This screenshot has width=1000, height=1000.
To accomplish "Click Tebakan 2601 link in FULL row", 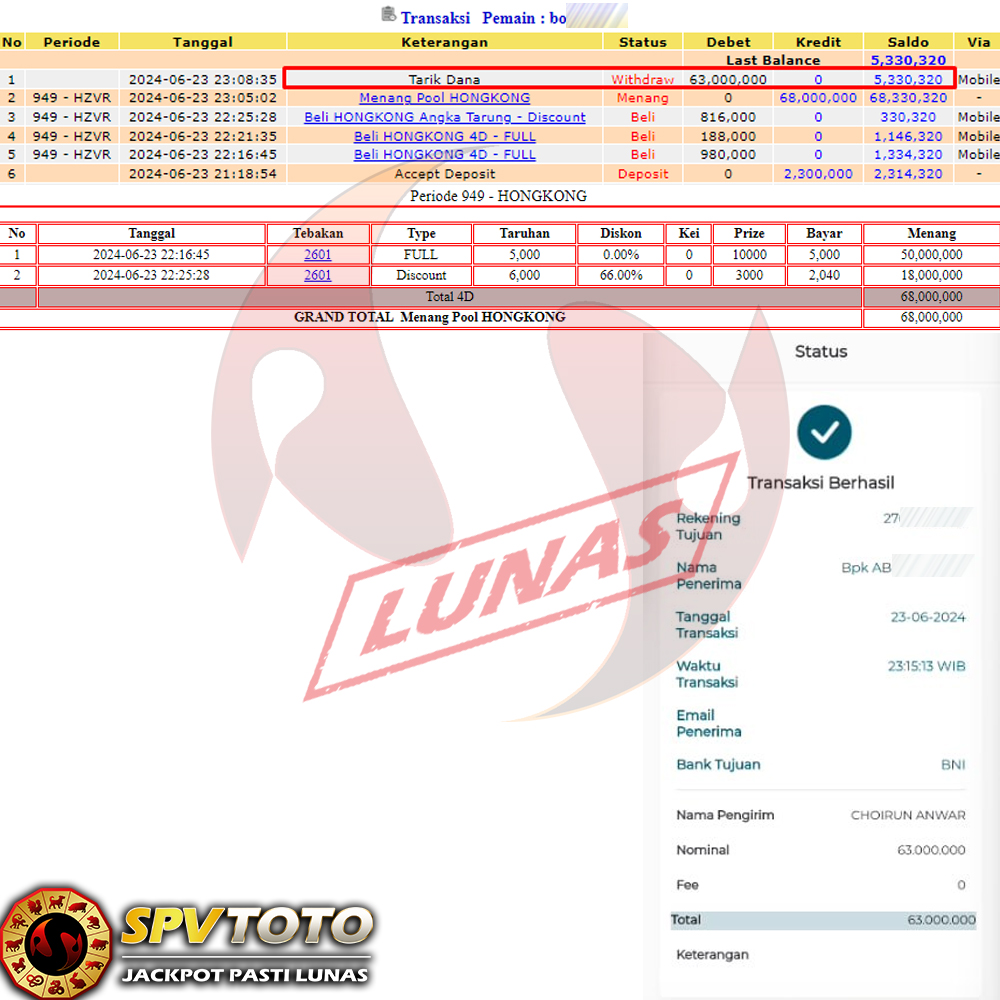I will click(317, 255).
